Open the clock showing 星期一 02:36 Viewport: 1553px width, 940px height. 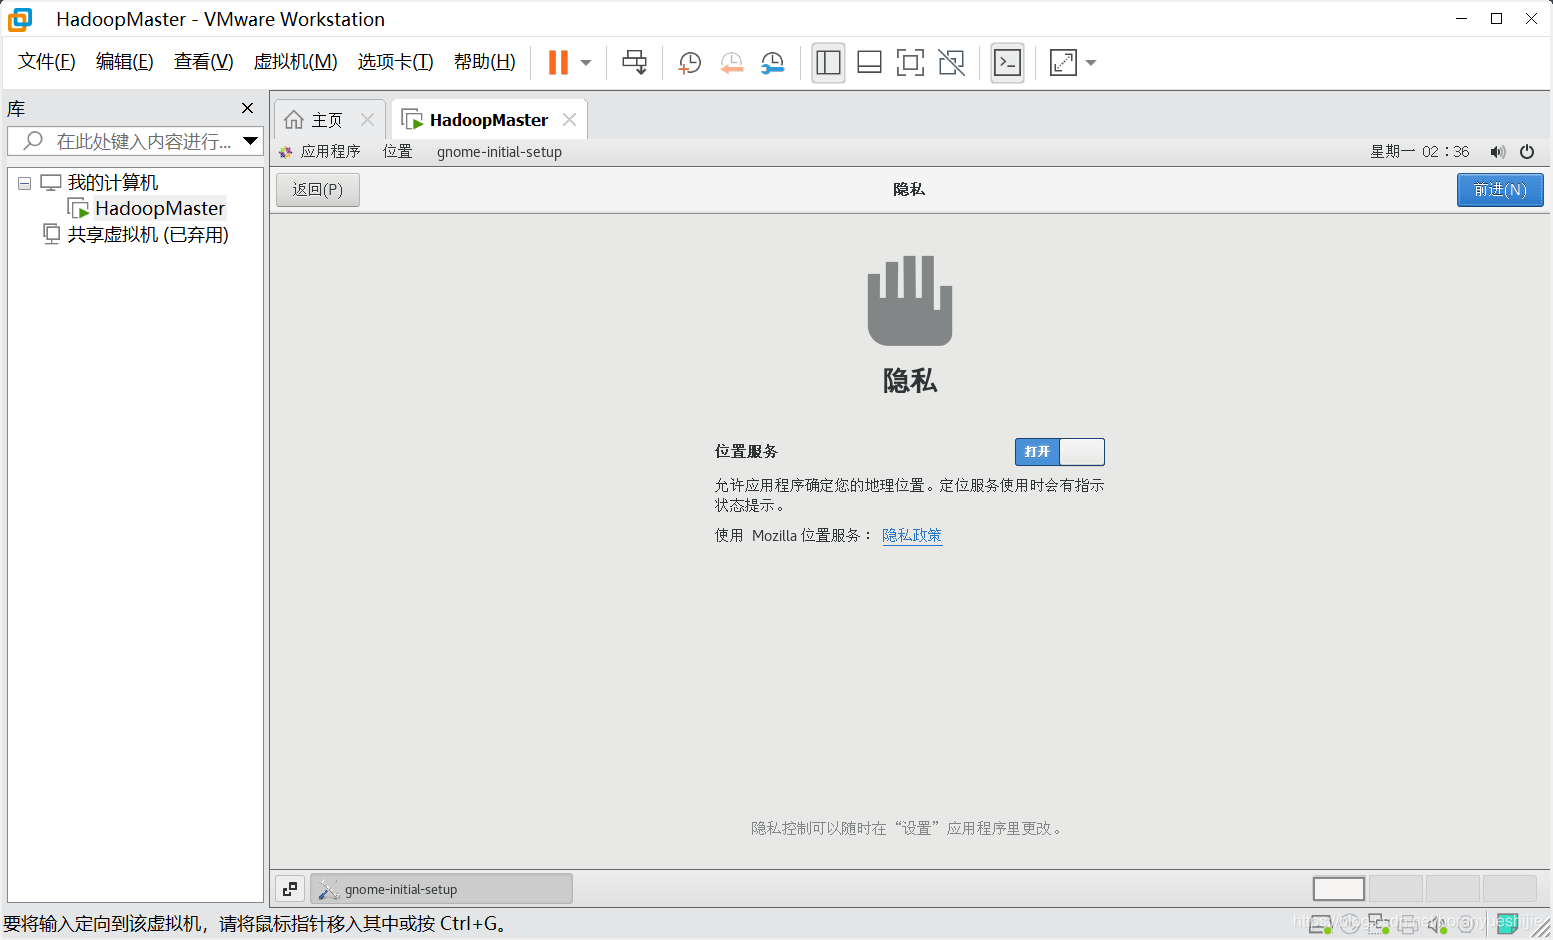[1419, 152]
